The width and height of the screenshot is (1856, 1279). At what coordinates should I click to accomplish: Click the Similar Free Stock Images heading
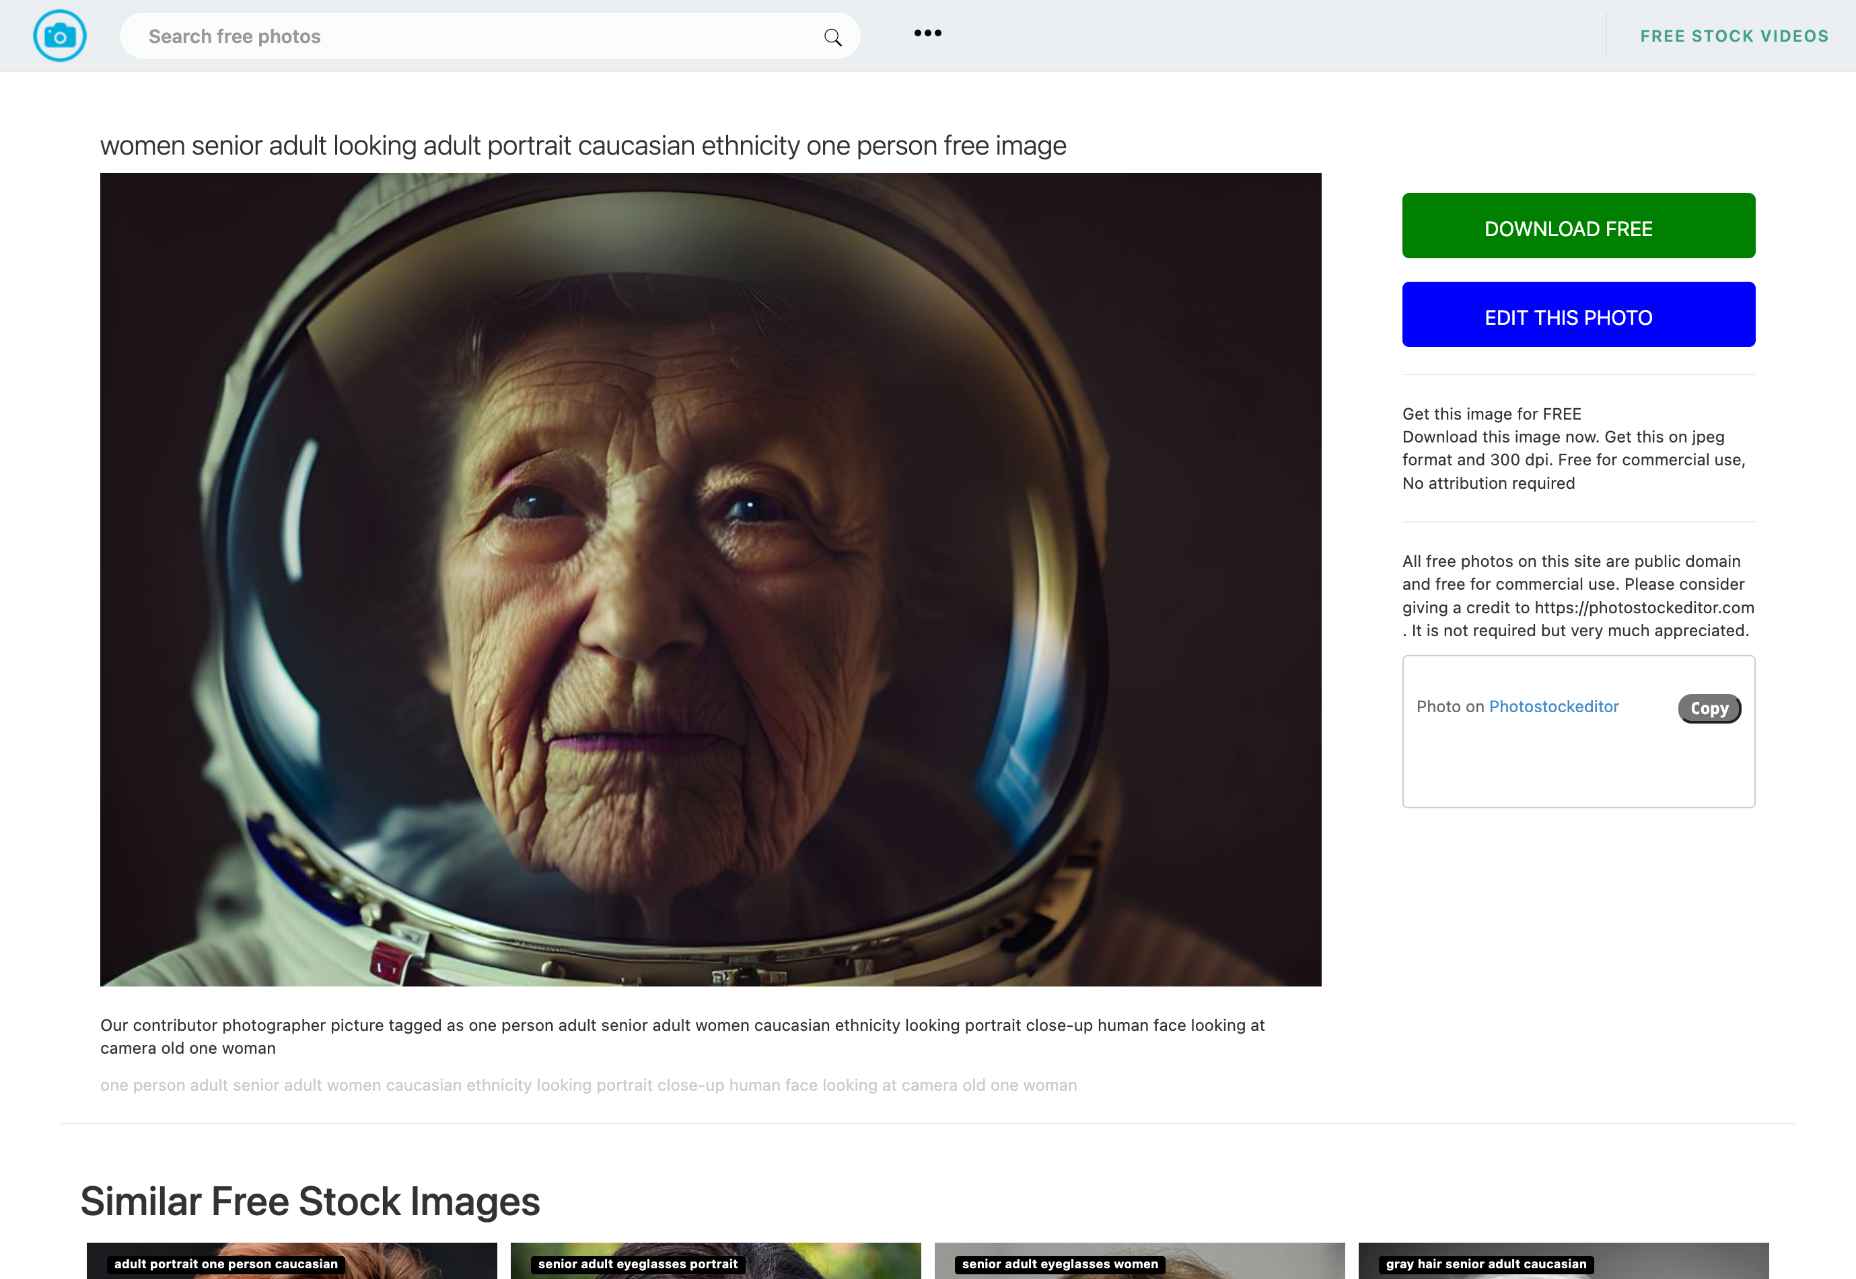310,1201
